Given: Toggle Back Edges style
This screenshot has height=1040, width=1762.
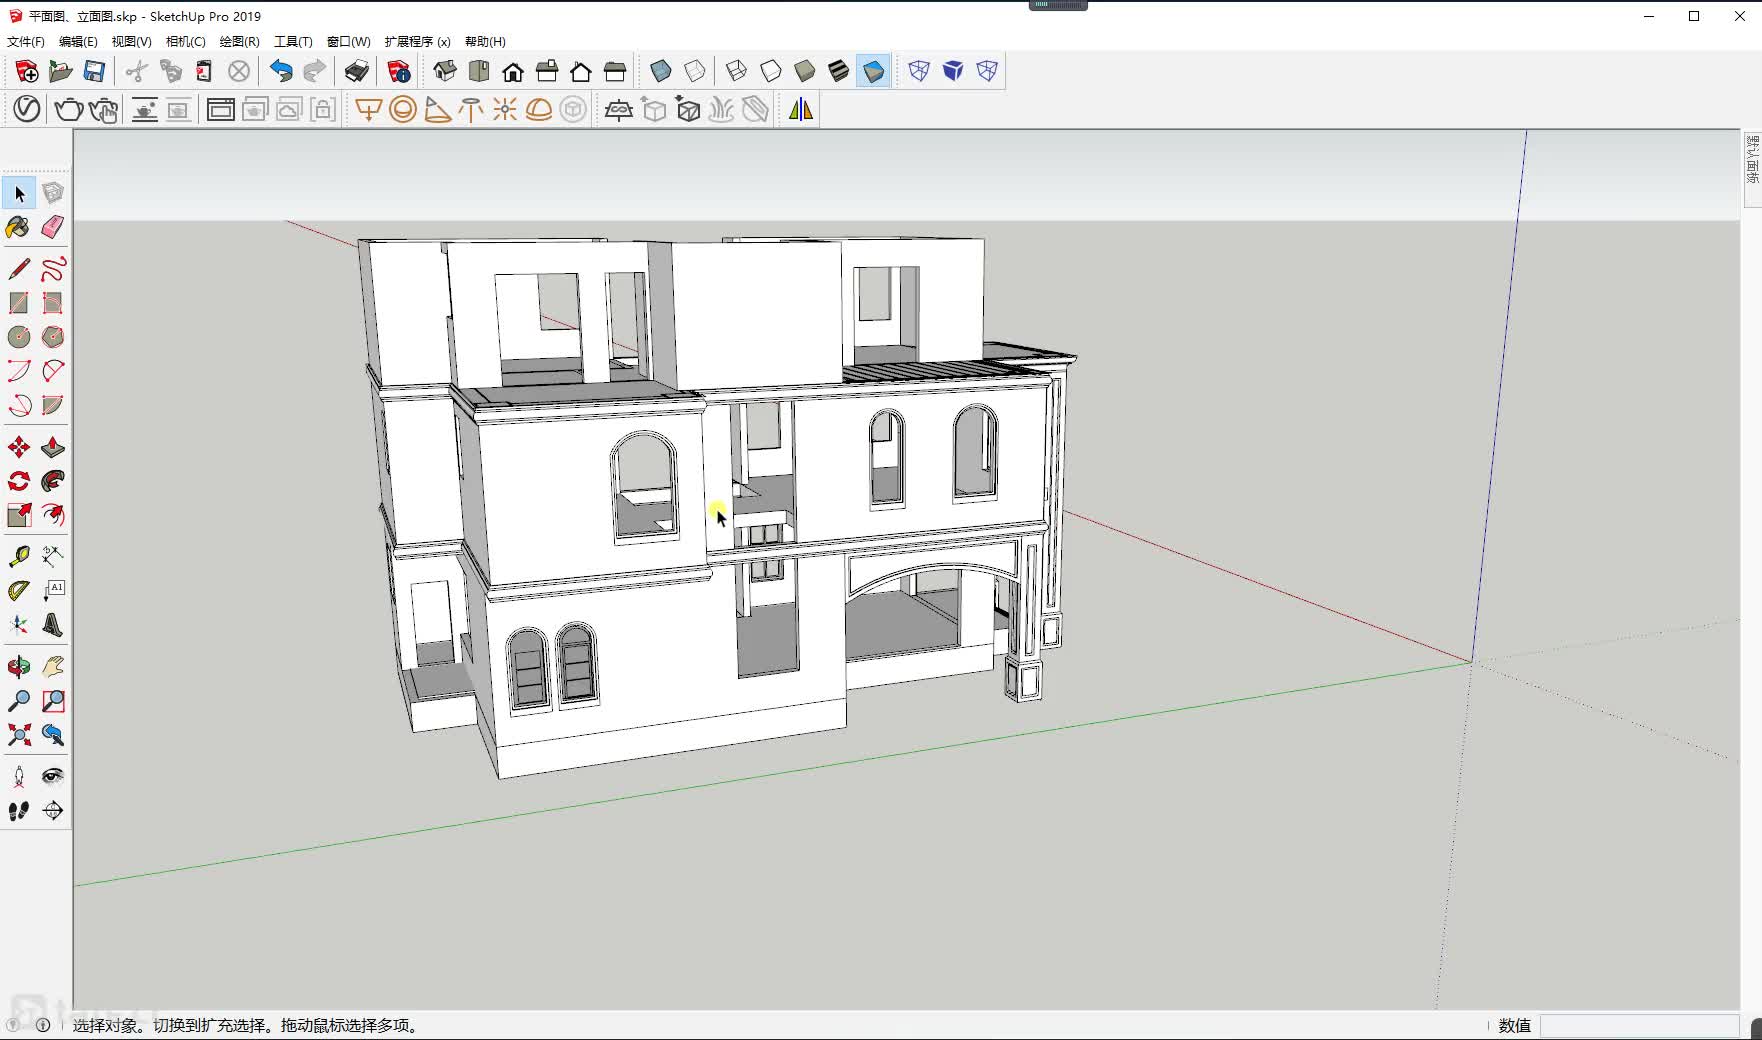Looking at the screenshot, I should pos(695,71).
